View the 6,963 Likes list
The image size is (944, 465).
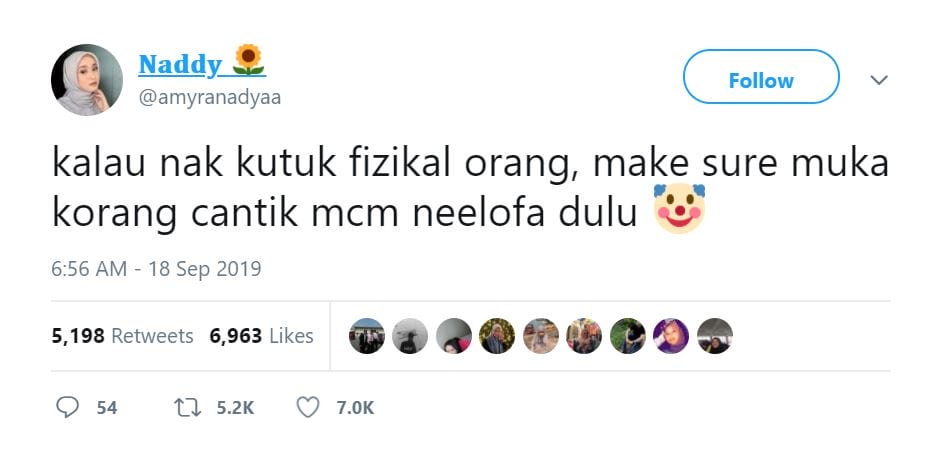click(x=261, y=336)
